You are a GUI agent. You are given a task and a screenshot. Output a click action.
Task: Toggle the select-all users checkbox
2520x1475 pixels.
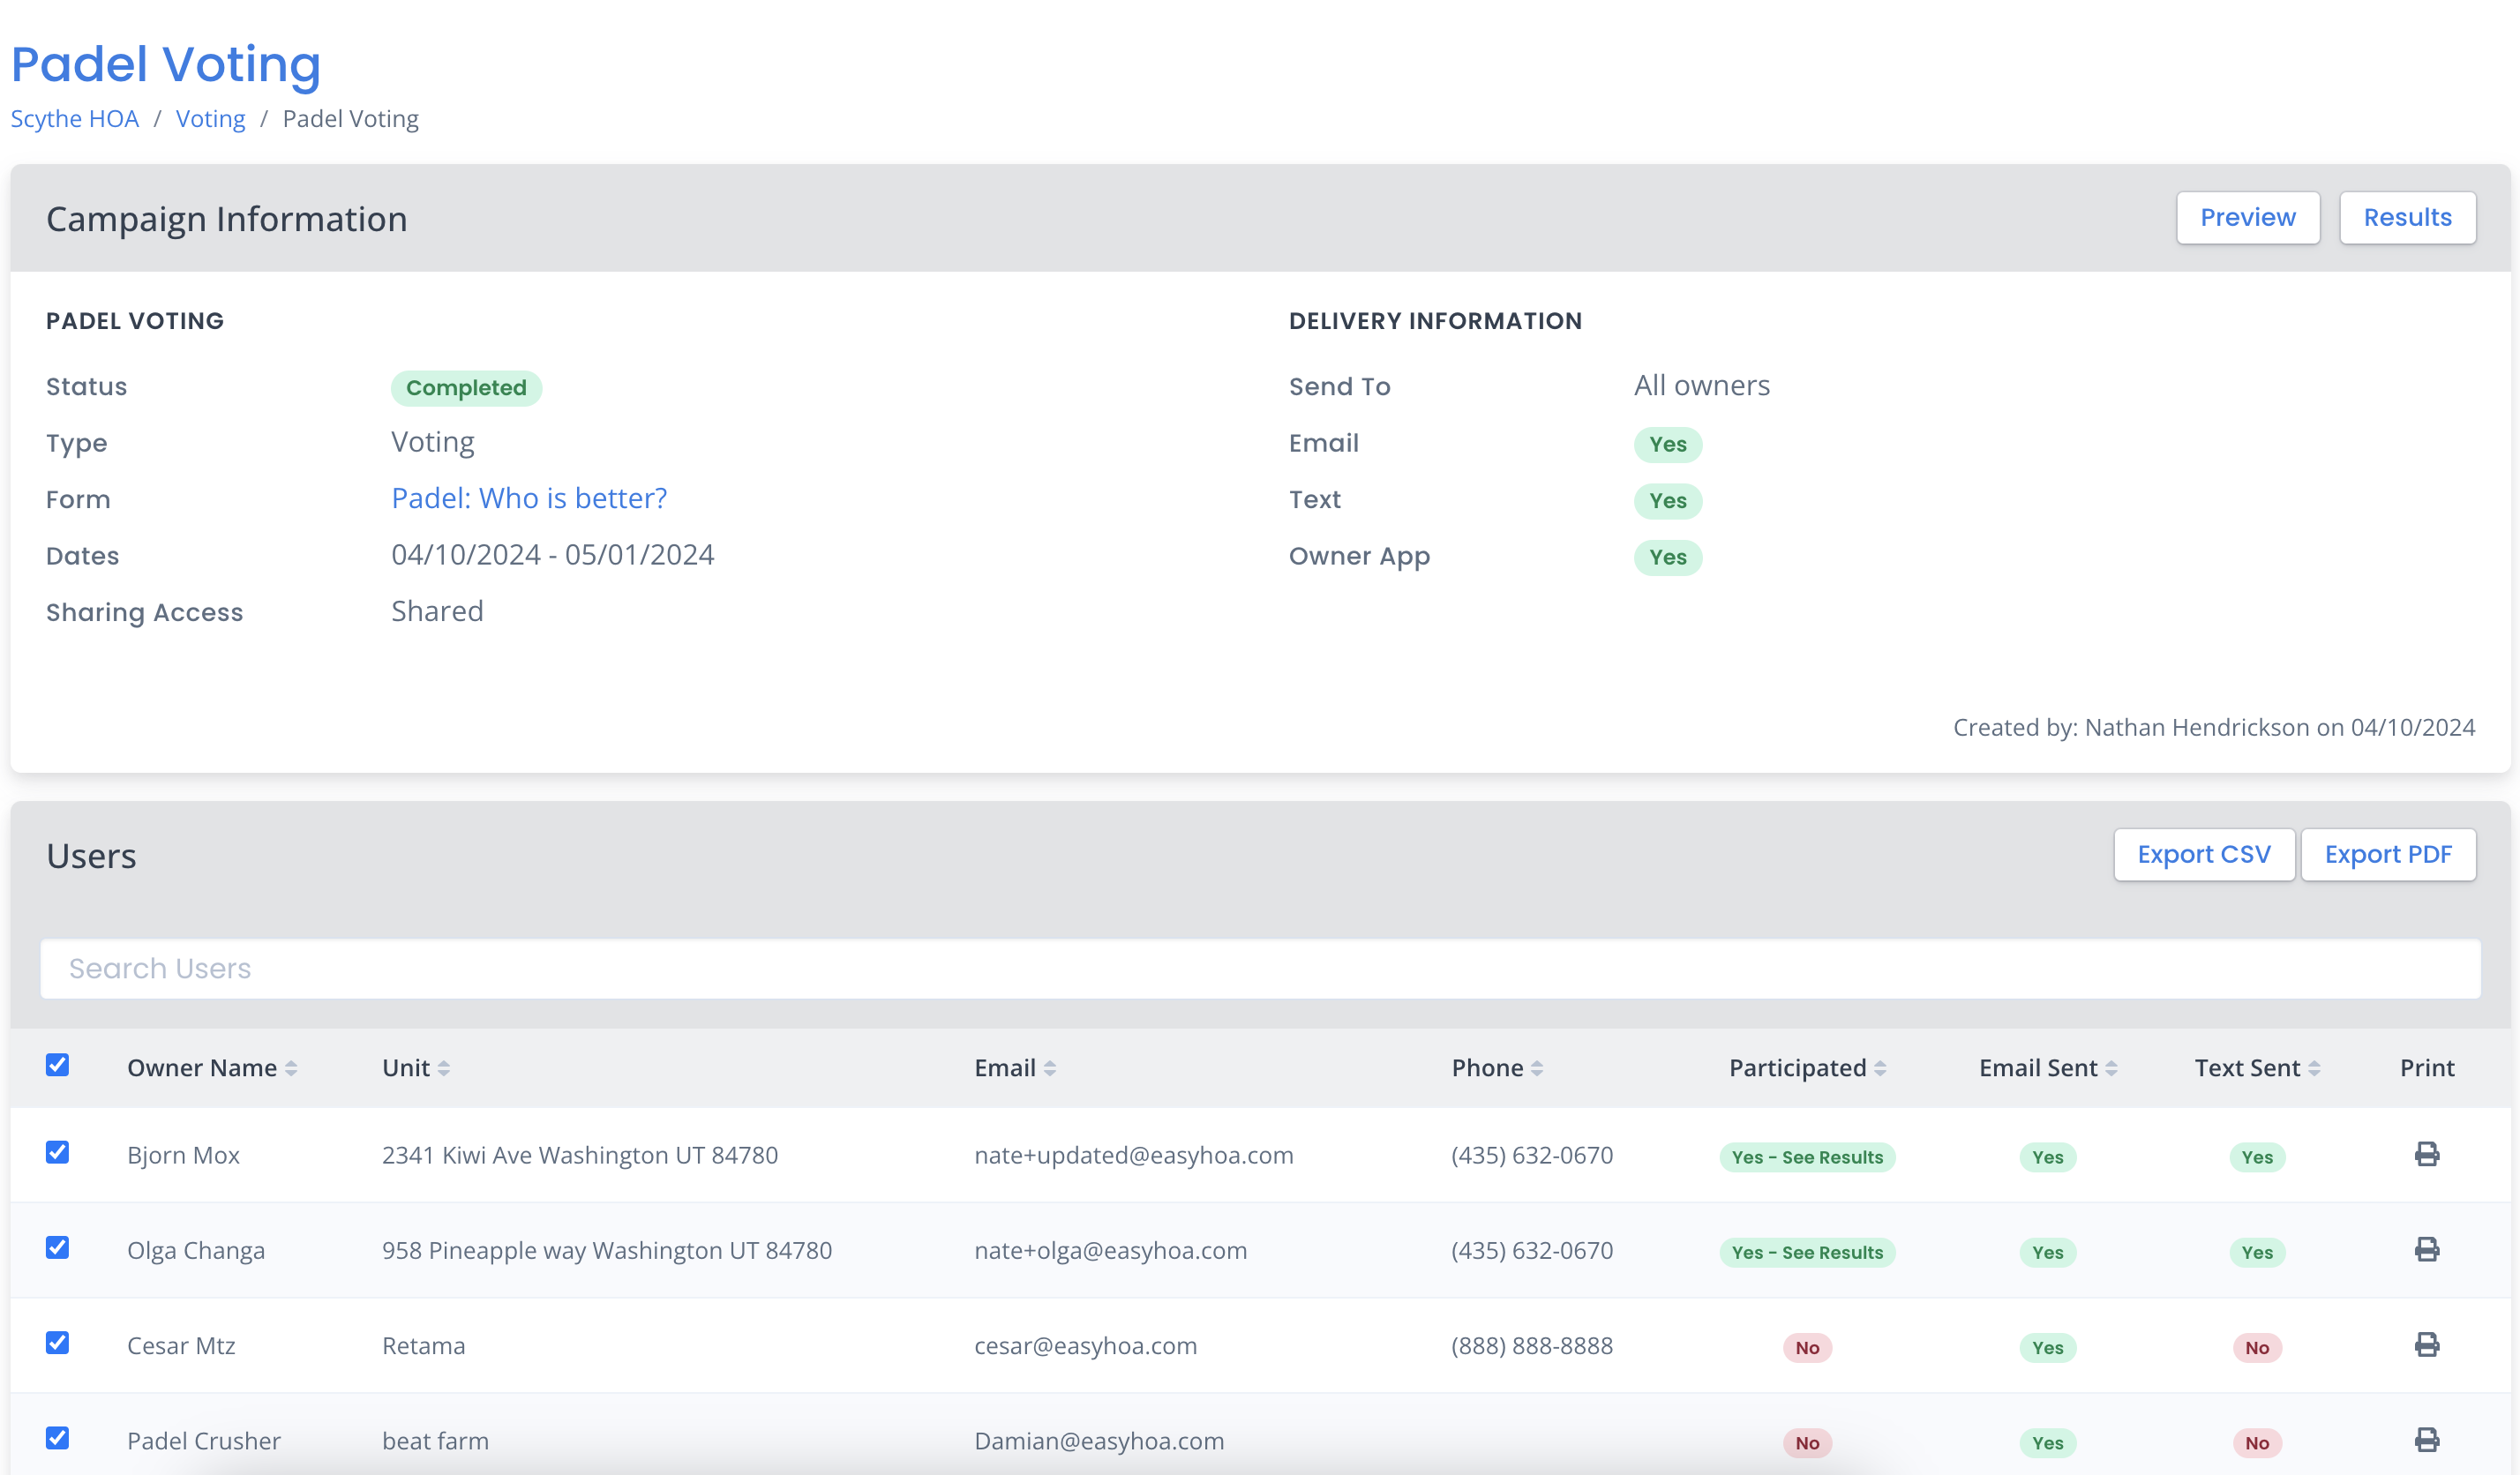[x=57, y=1065]
